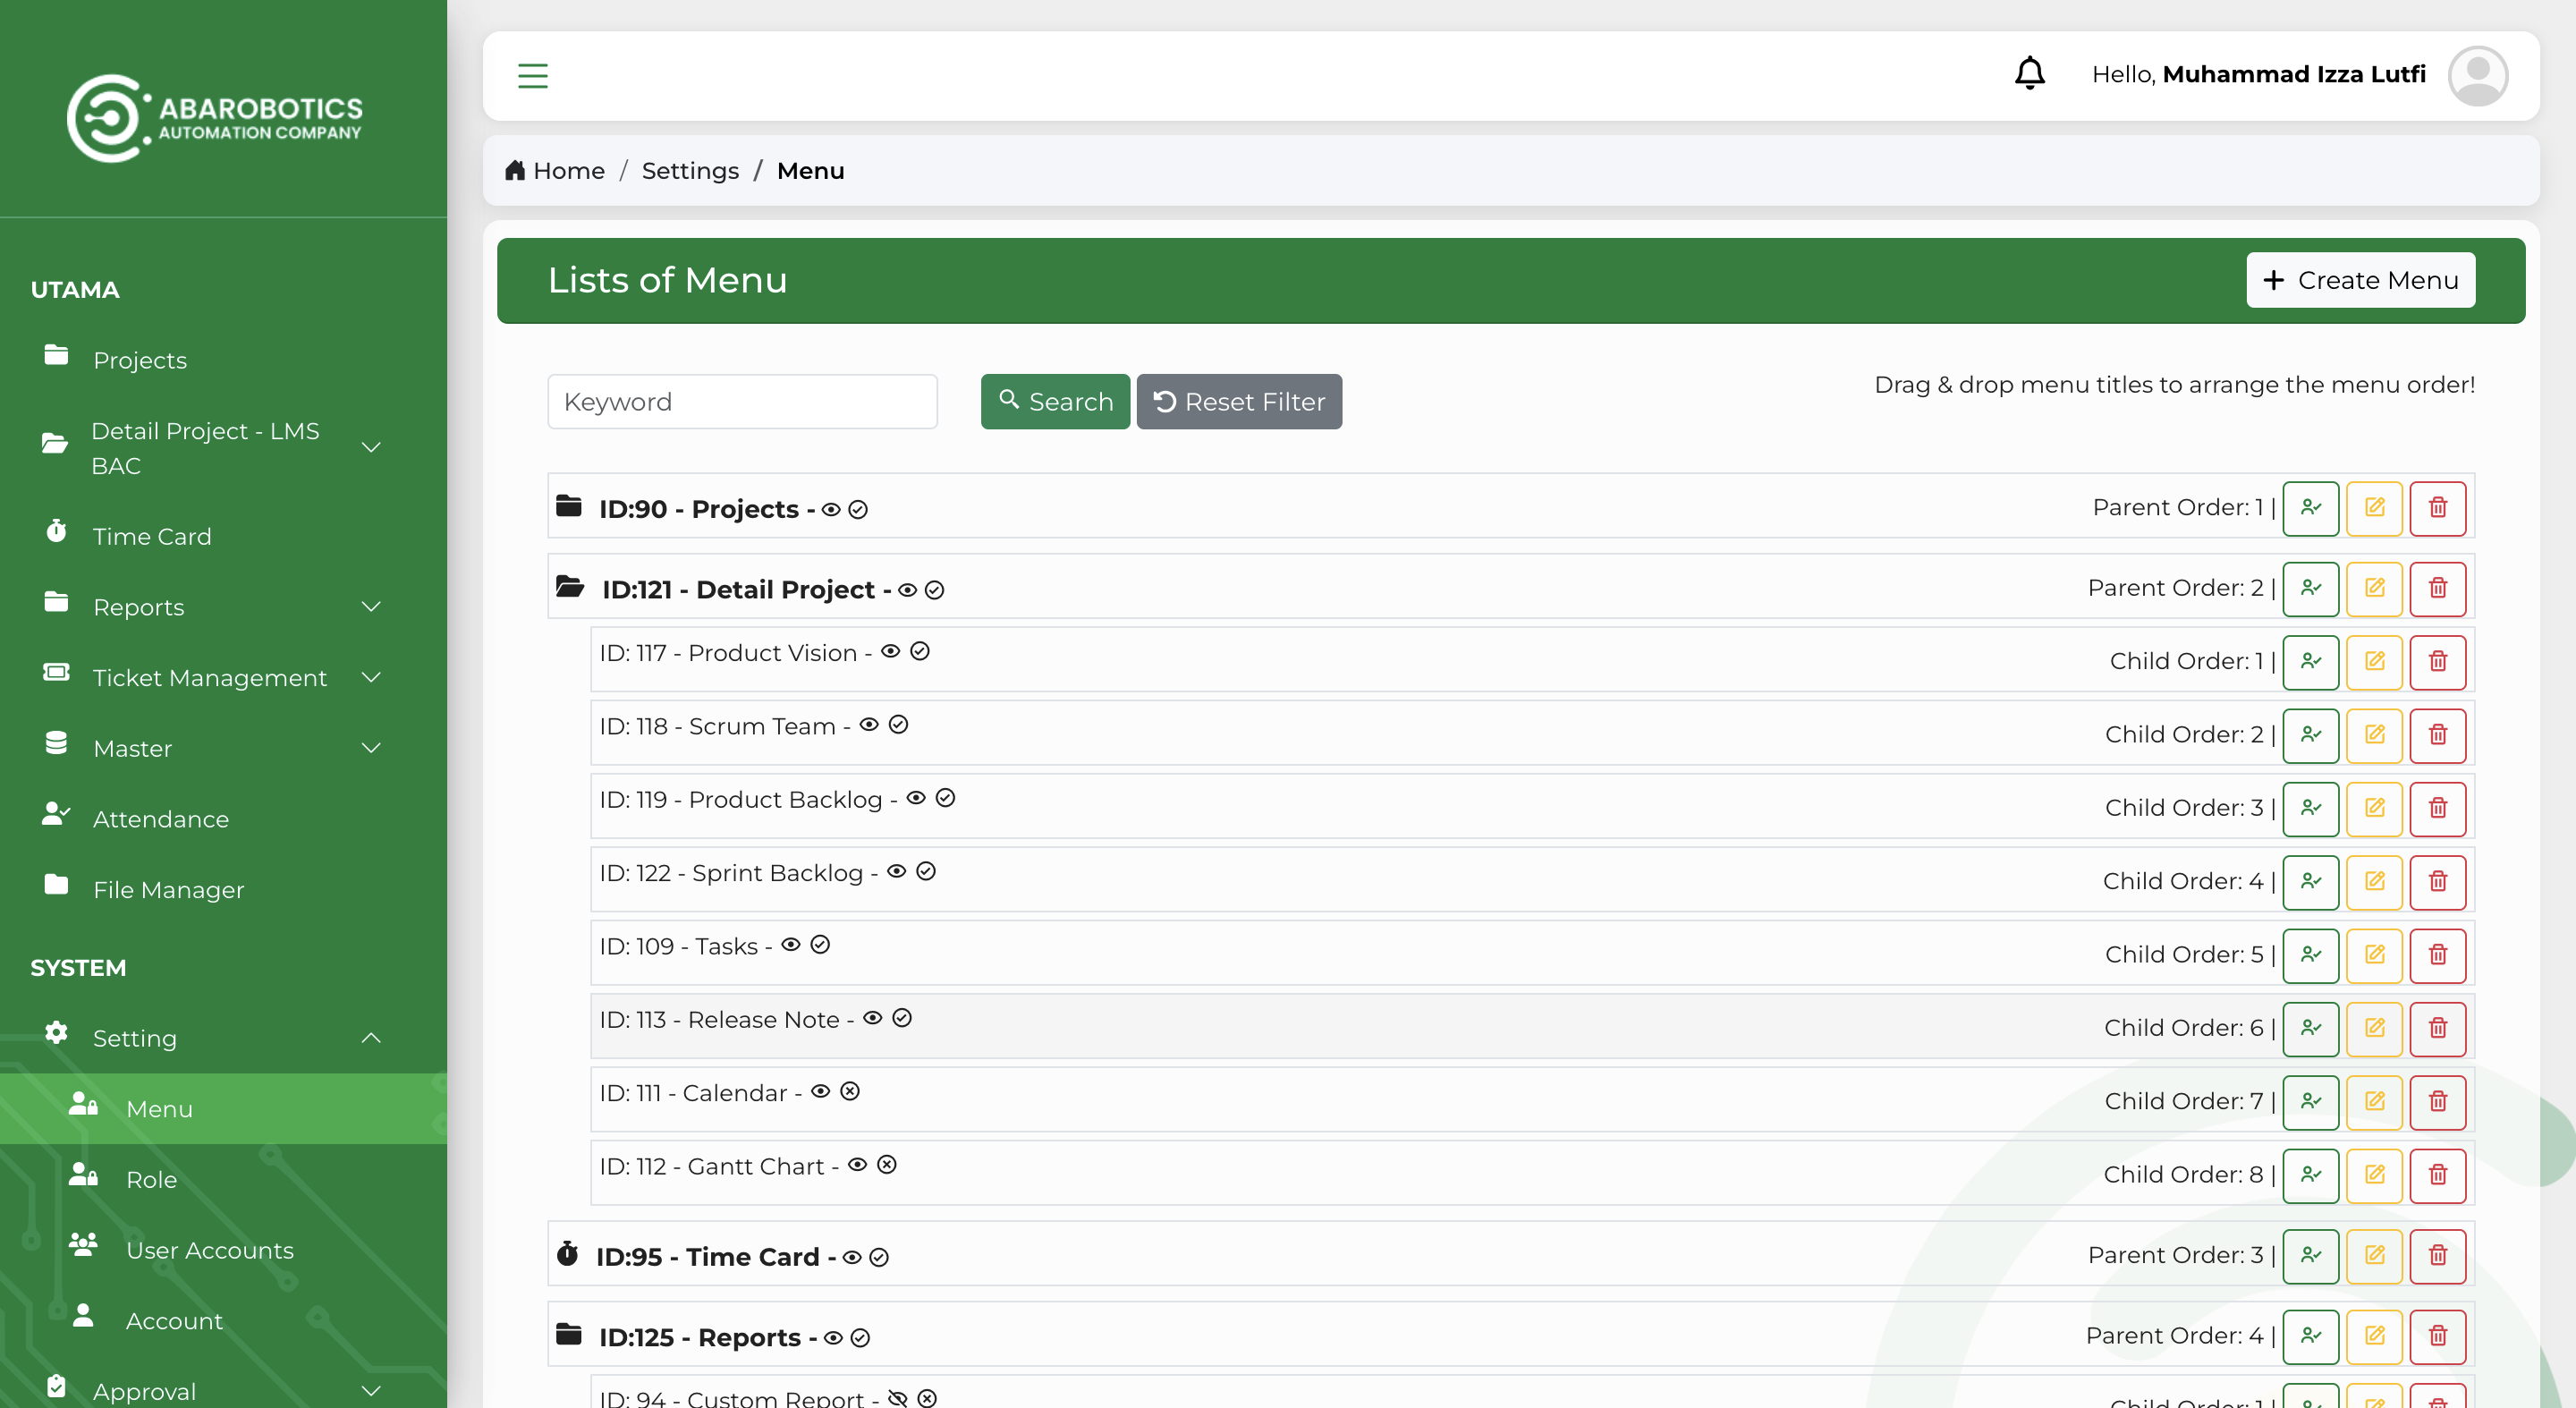Delete the Detail Project menu
2576x1408 pixels.
[x=2437, y=588]
